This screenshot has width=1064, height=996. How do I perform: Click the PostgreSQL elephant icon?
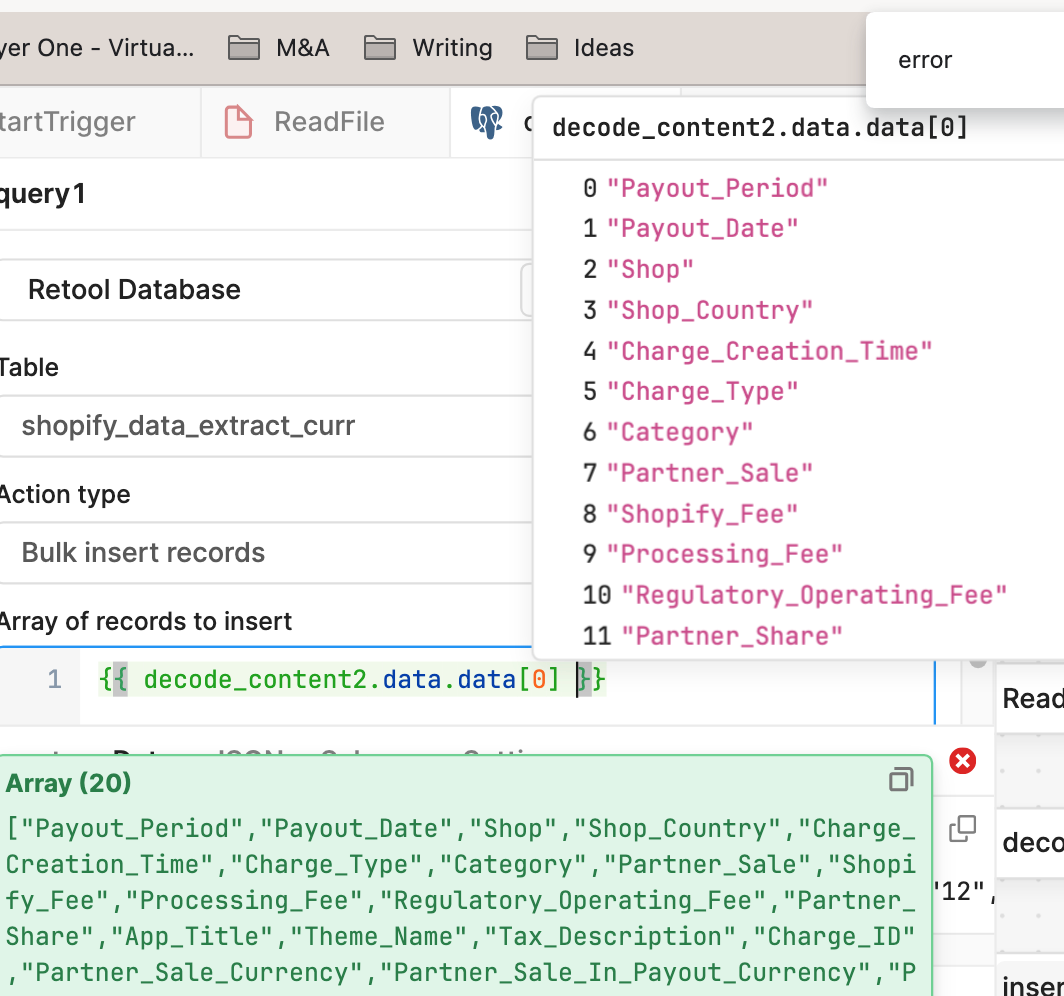click(x=487, y=122)
